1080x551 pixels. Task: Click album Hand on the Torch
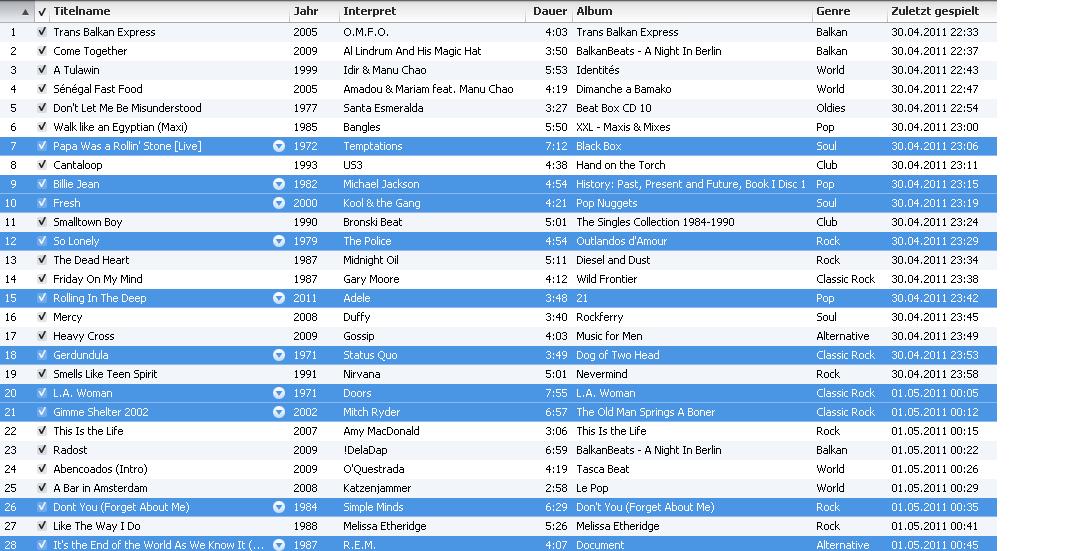coord(621,165)
